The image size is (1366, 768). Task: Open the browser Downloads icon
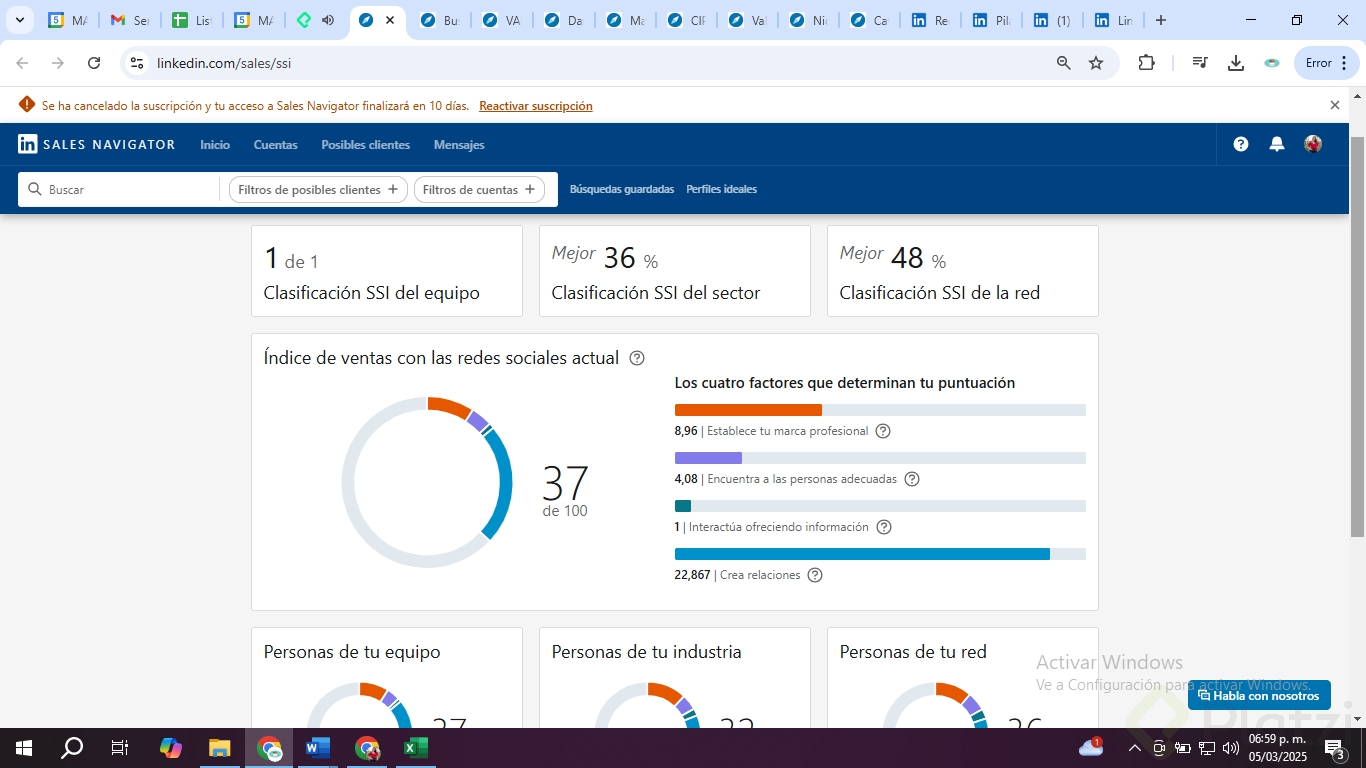pos(1236,63)
